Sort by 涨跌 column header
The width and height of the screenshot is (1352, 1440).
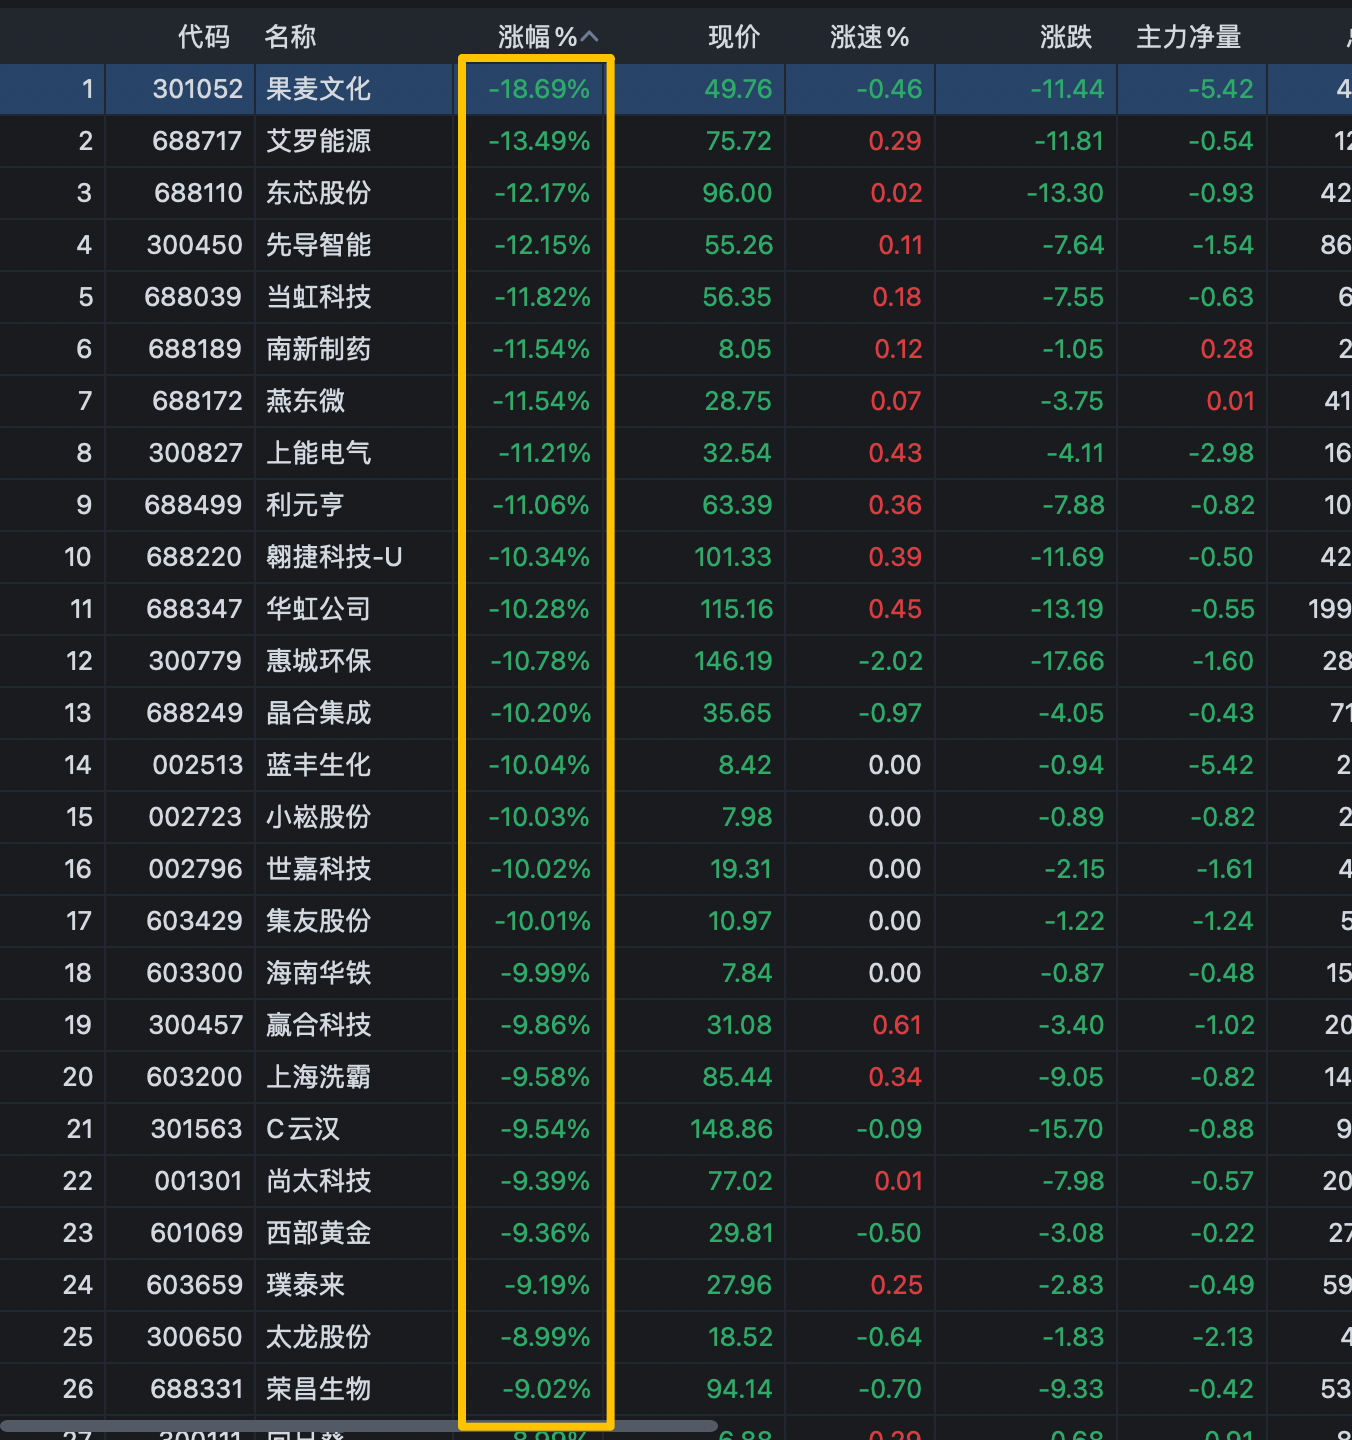coord(1066,37)
